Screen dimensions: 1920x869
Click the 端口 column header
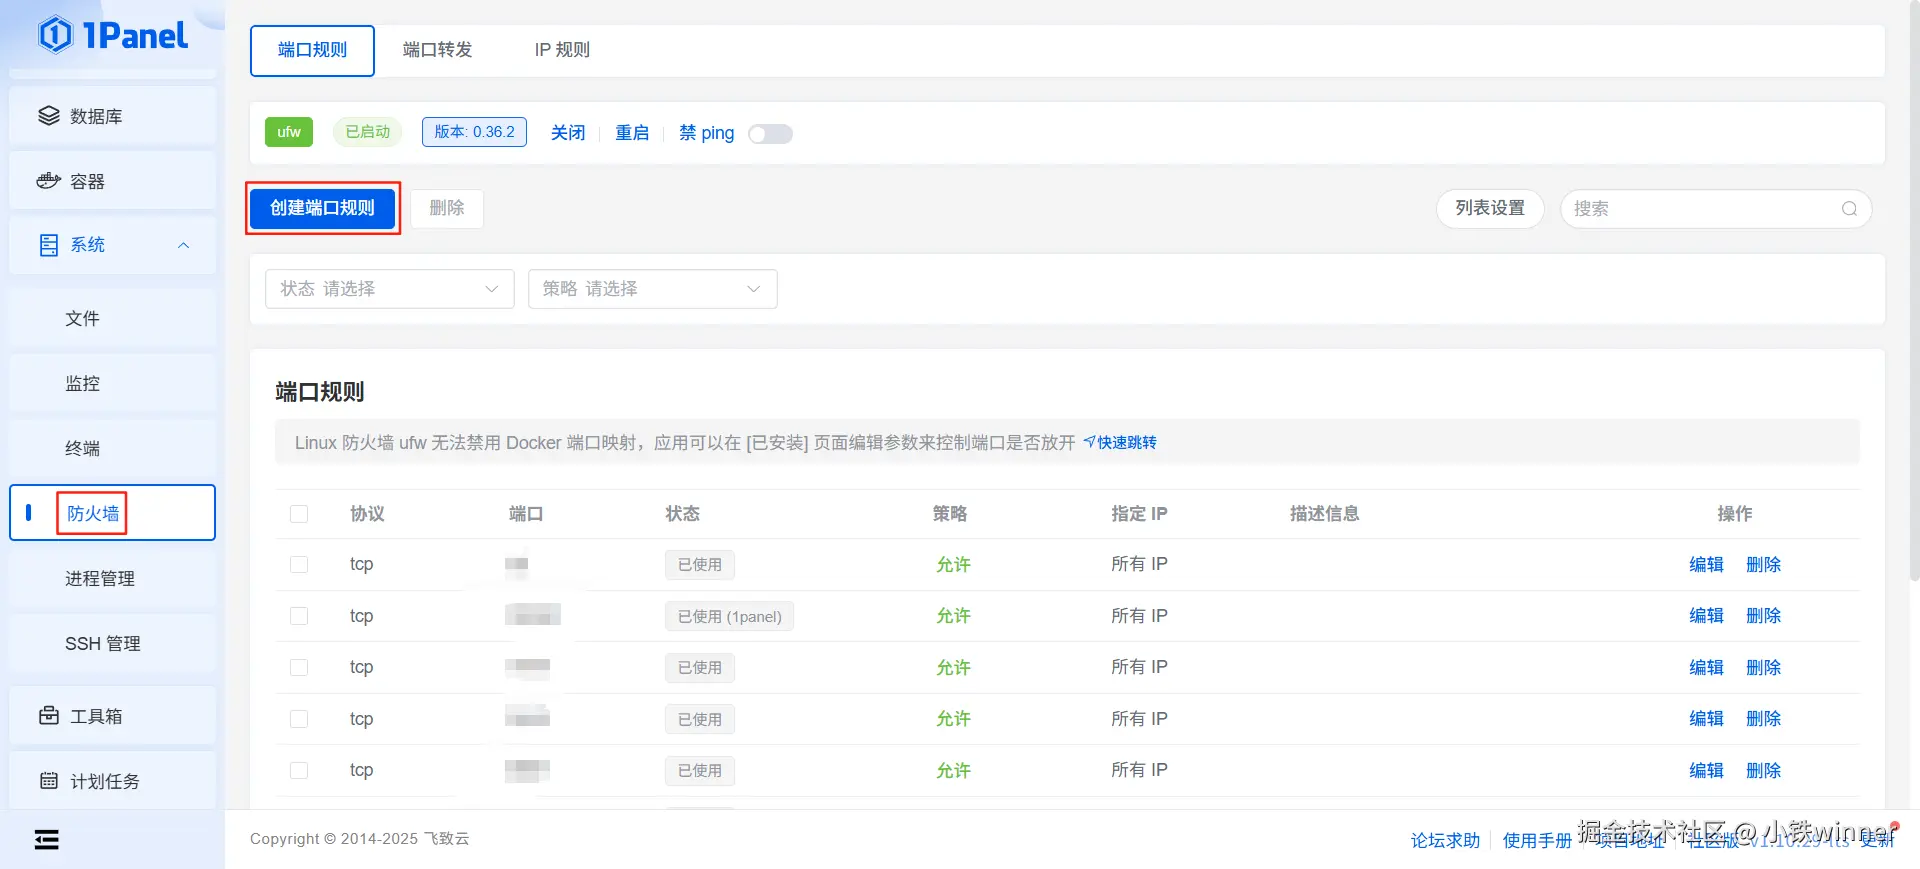point(526,514)
